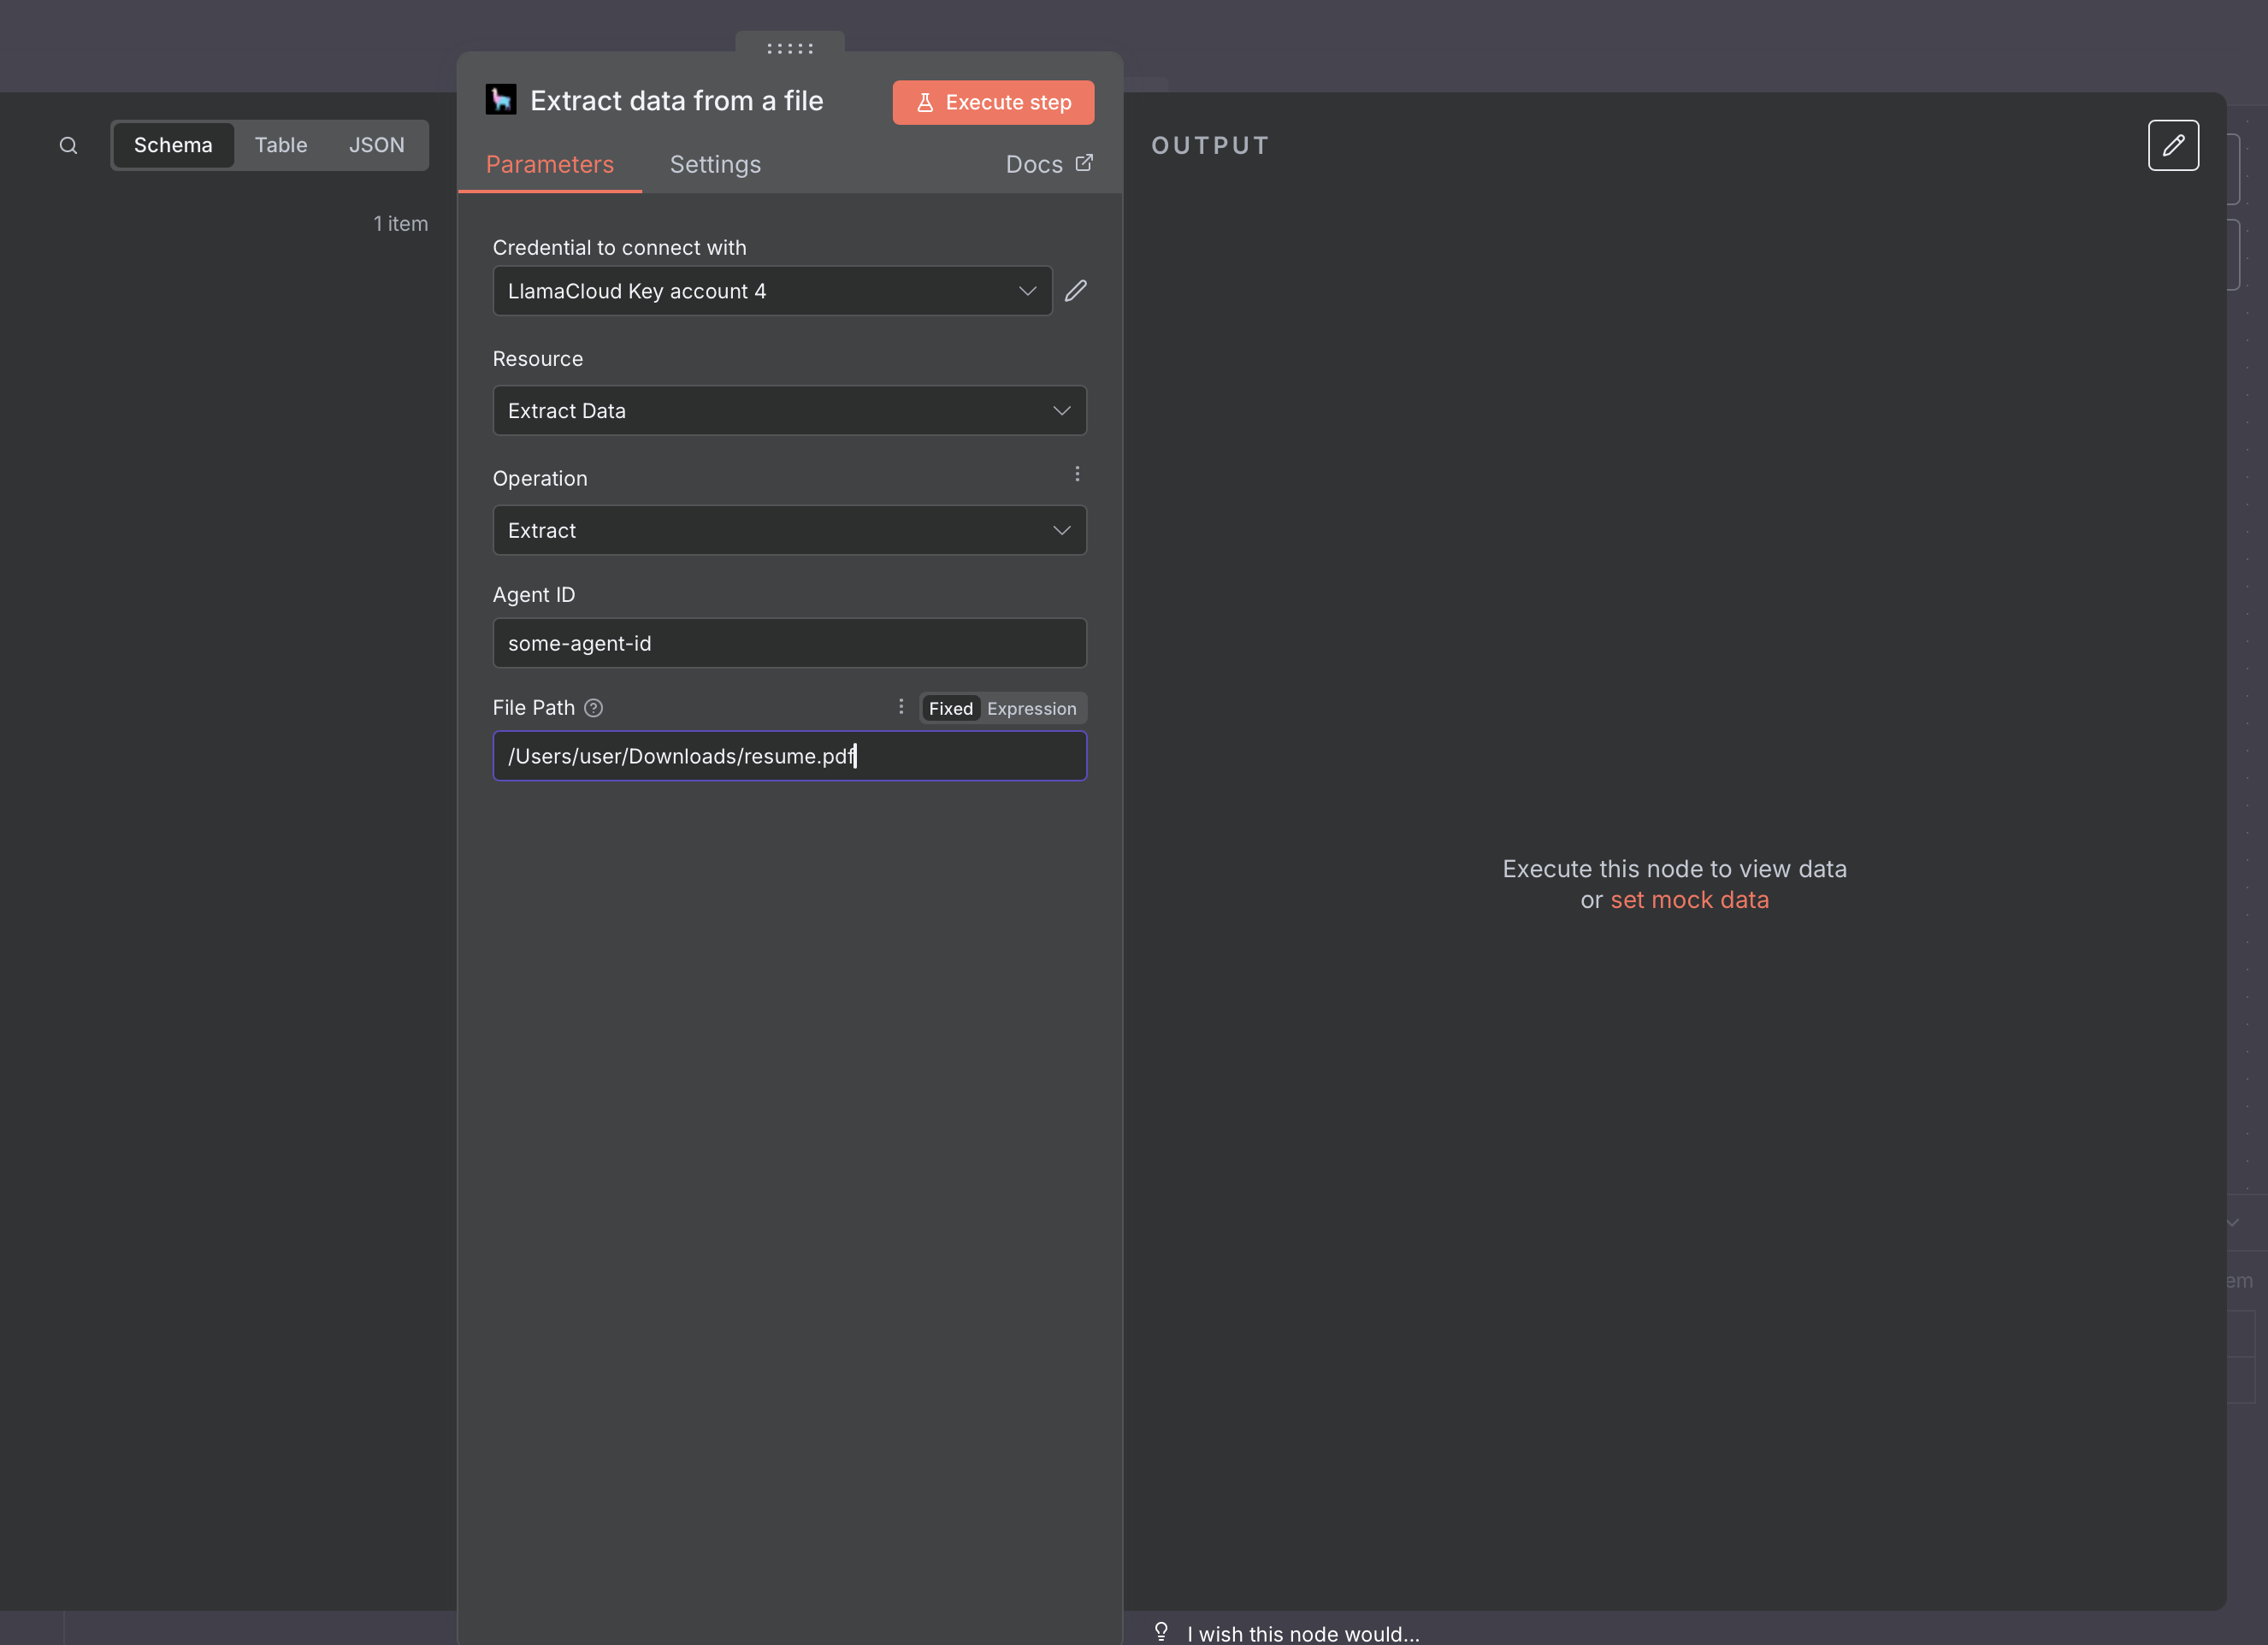The width and height of the screenshot is (2268, 1645).
Task: Grab the panel drag handle dots
Action: [790, 48]
